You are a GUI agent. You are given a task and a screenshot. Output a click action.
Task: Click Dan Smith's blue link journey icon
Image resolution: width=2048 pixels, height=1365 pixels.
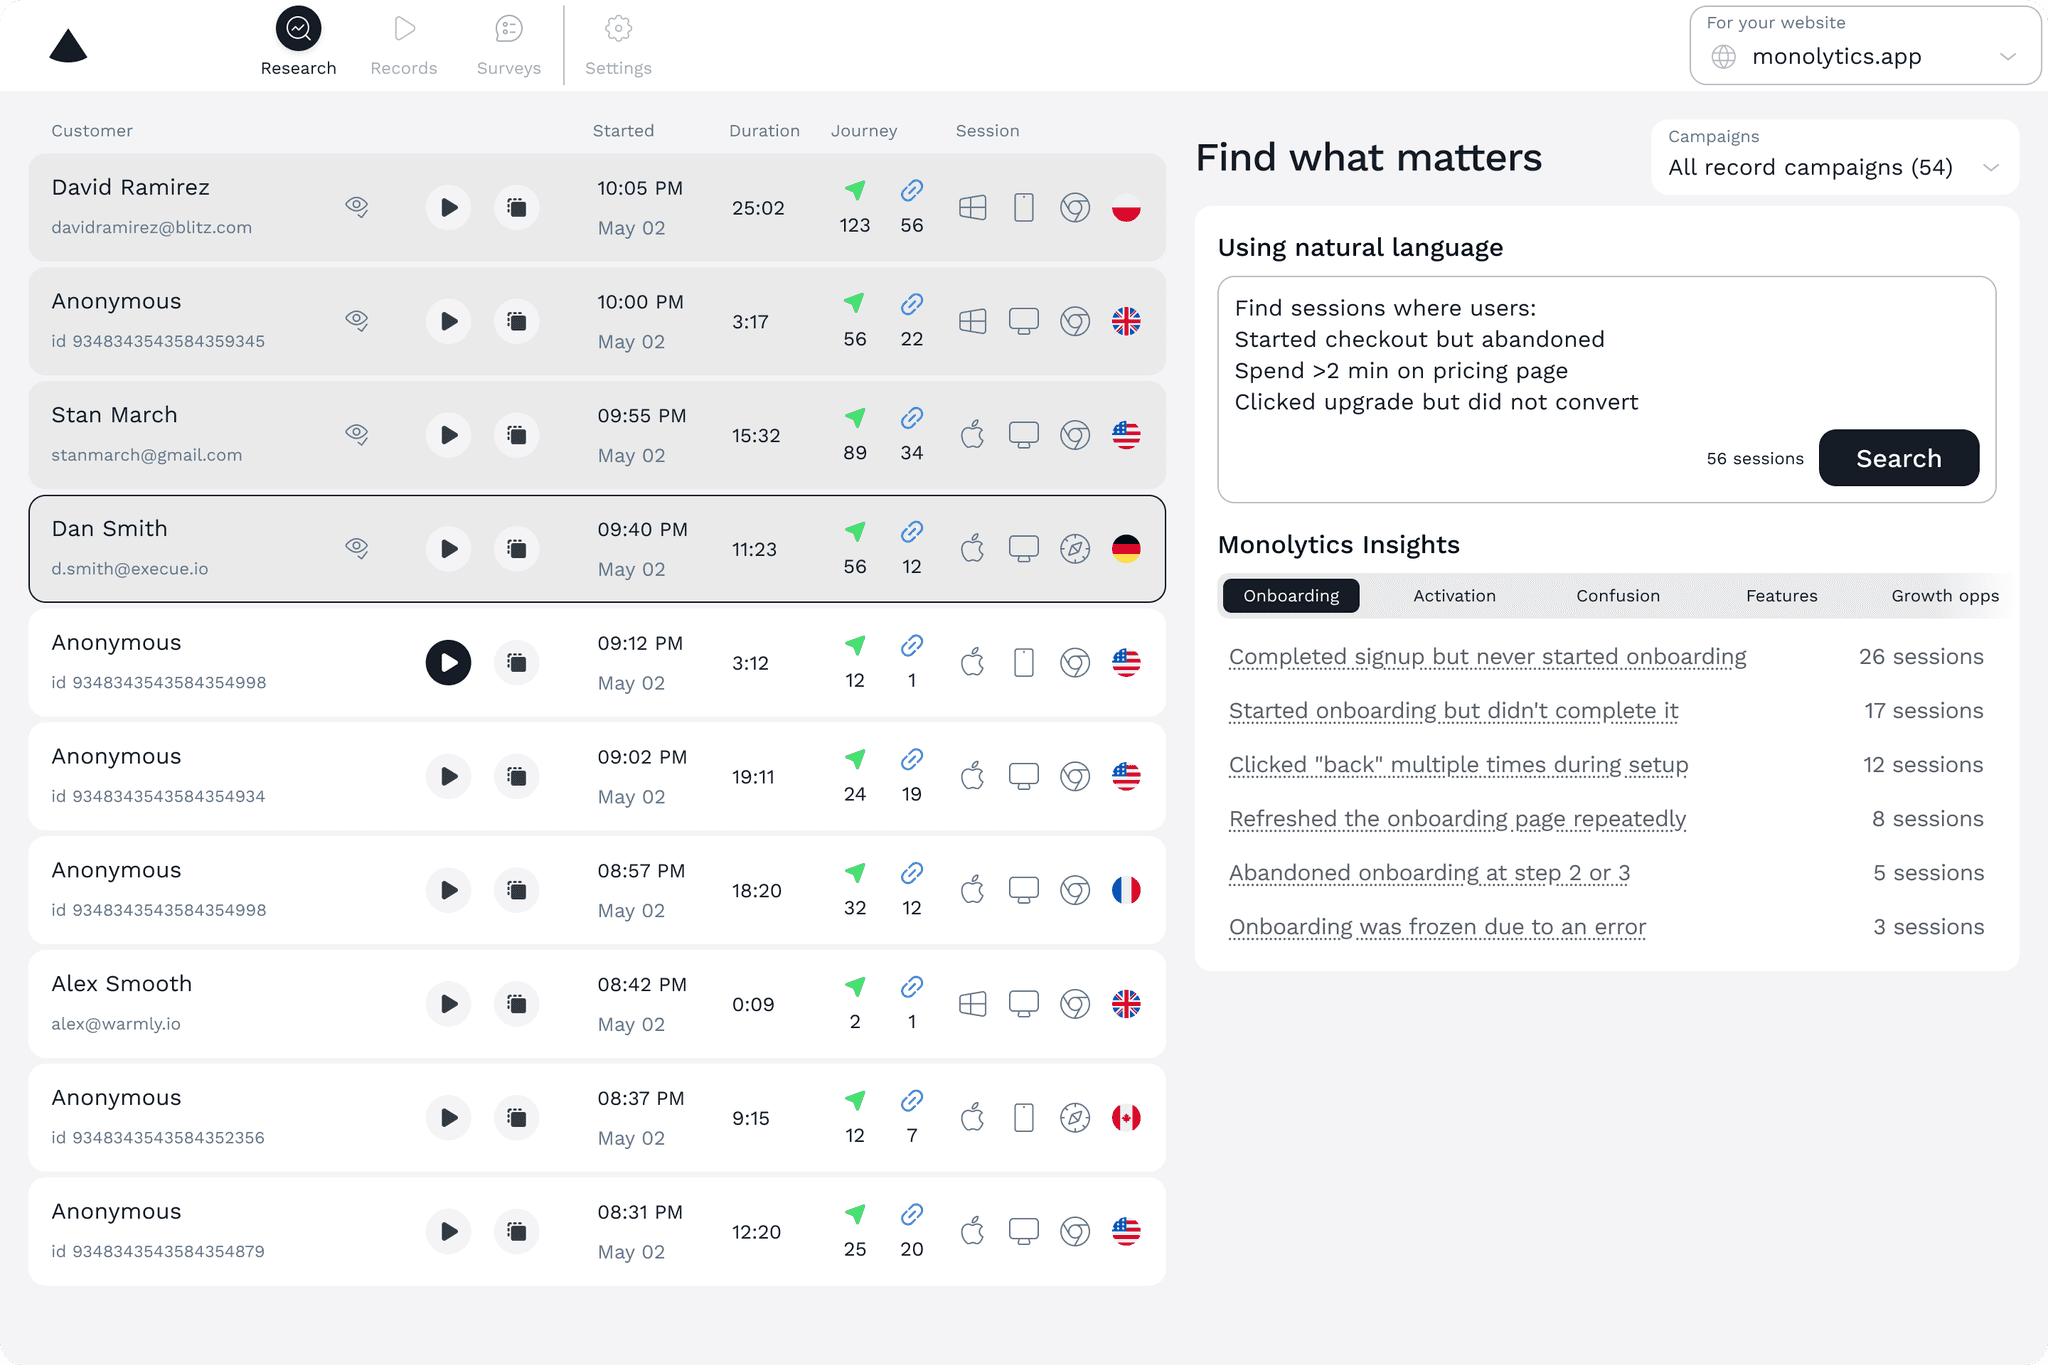tap(911, 531)
